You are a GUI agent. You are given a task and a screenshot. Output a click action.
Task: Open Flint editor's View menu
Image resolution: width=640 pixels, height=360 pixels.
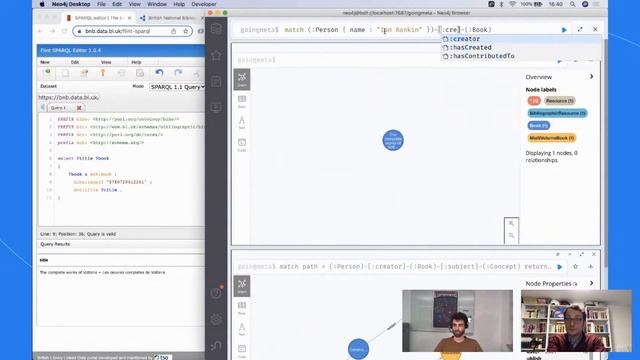(106, 62)
